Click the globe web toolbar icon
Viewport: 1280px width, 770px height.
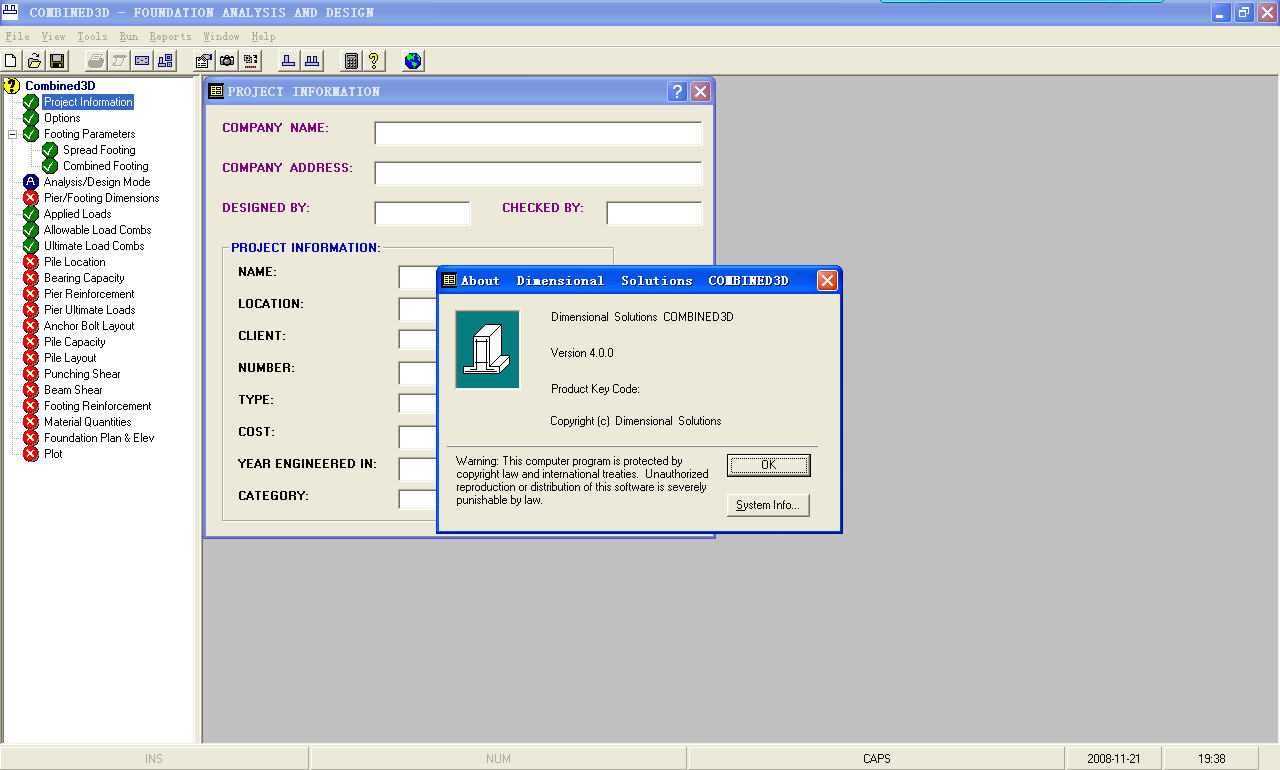click(413, 61)
